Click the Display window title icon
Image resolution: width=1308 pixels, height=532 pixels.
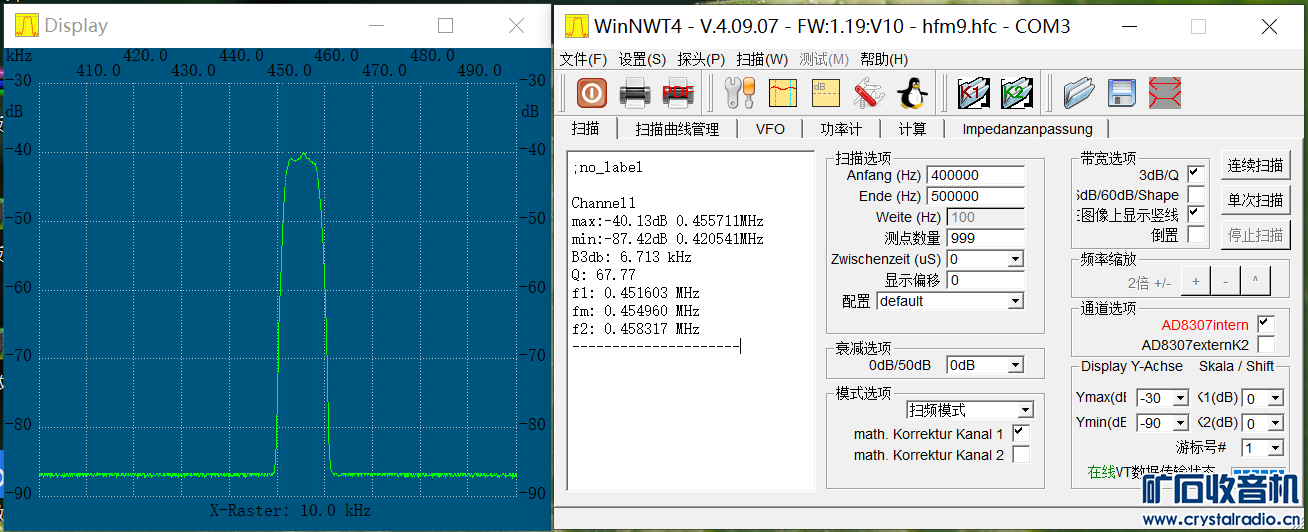[26, 26]
